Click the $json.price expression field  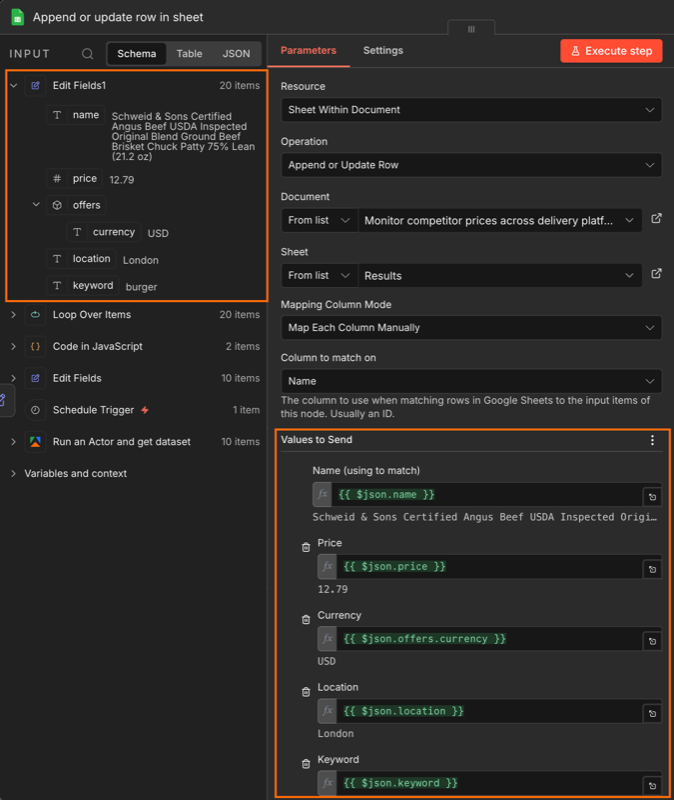(489, 566)
